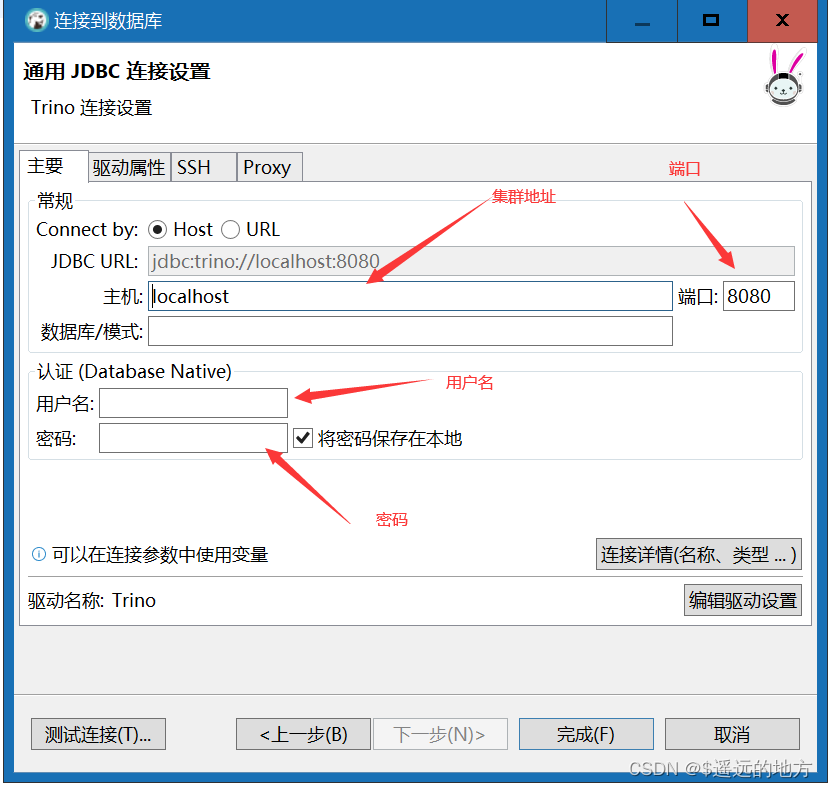Click the 用户名 input field

(193, 403)
